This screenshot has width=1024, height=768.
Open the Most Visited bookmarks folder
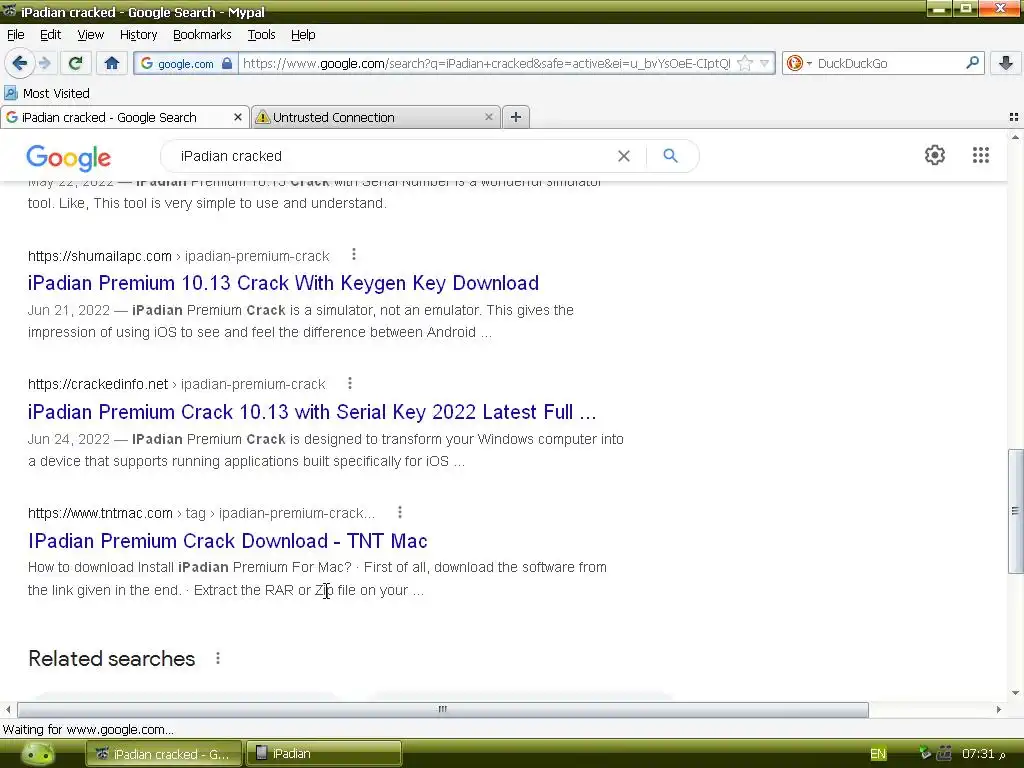coord(47,93)
